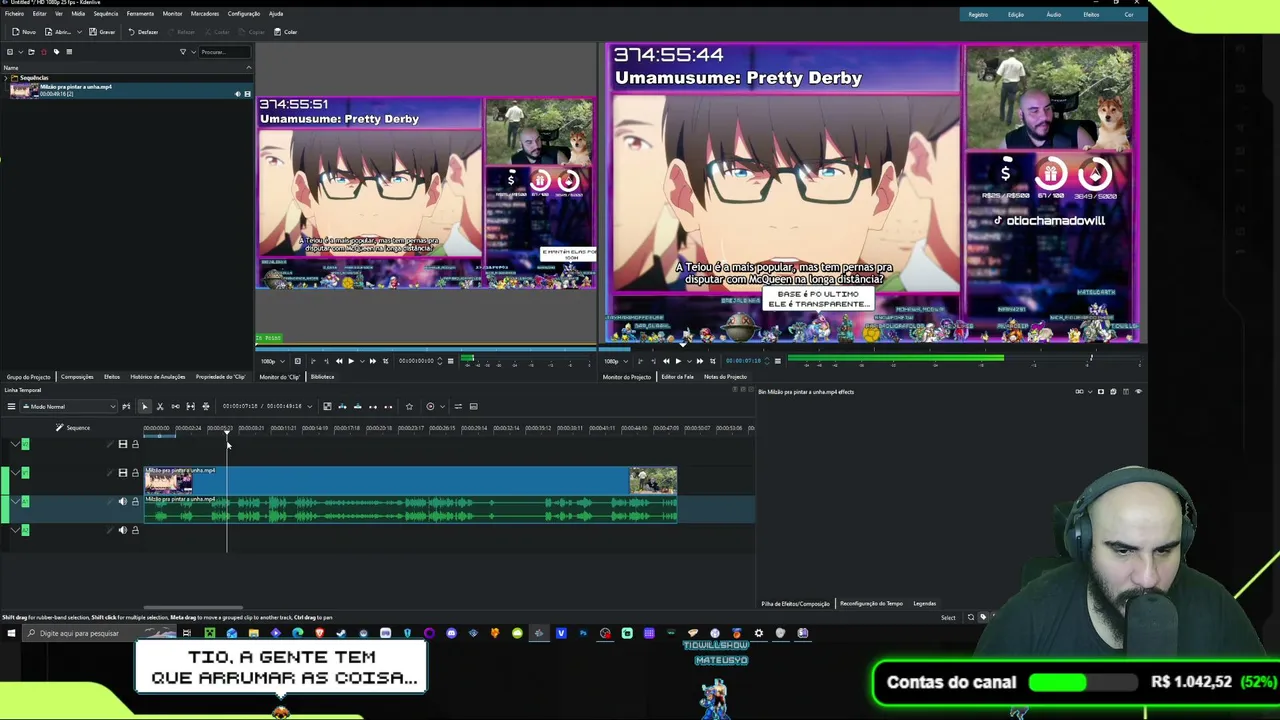The image size is (1280, 720).
Task: Click the project bin filter funnel icon
Action: point(182,52)
